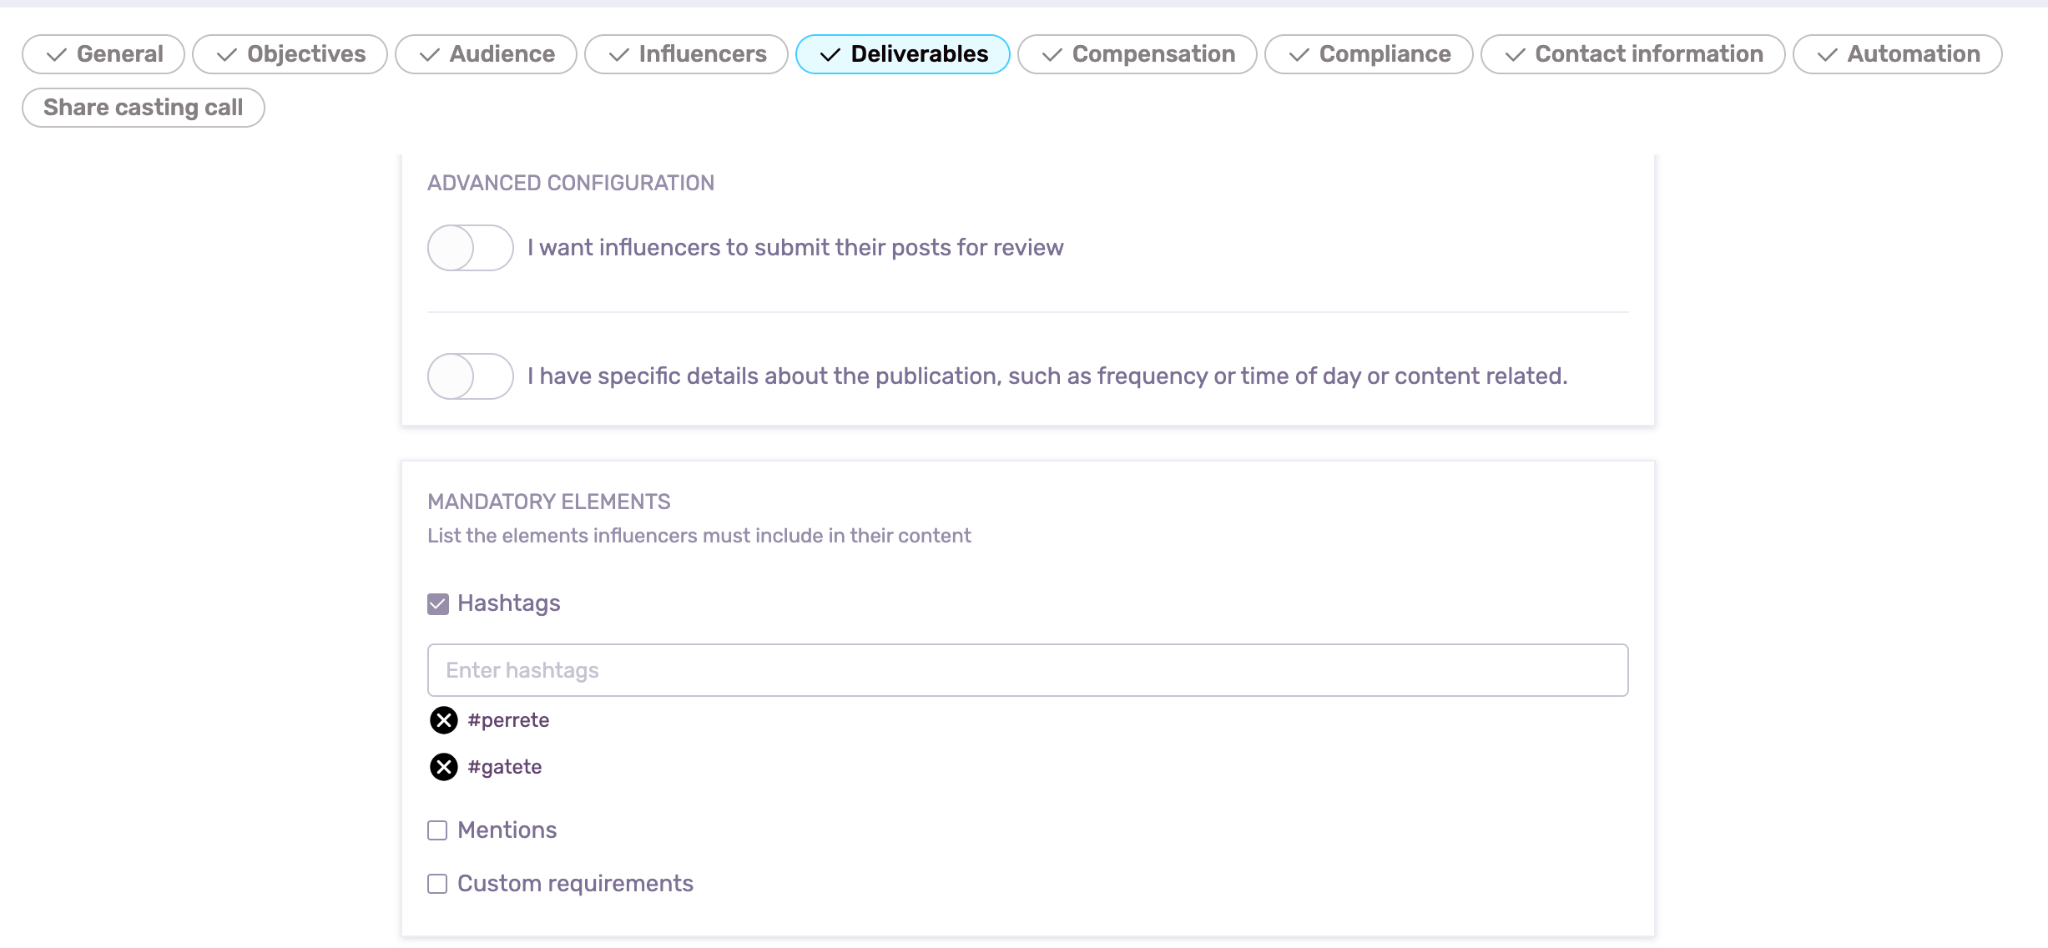Check the Mentions checkbox

[x=438, y=831]
